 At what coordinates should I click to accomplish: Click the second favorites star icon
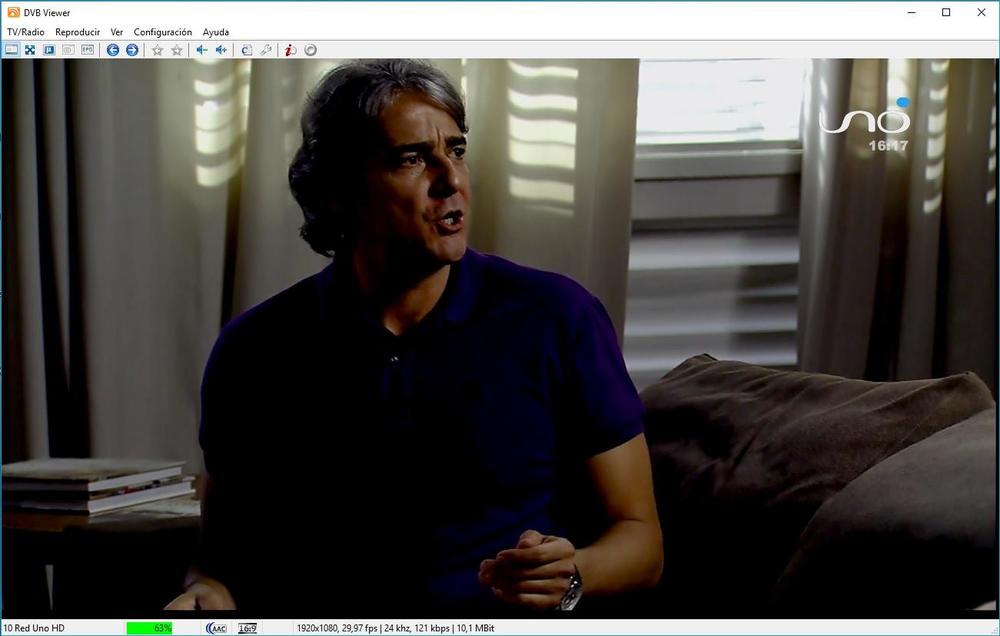(x=177, y=50)
